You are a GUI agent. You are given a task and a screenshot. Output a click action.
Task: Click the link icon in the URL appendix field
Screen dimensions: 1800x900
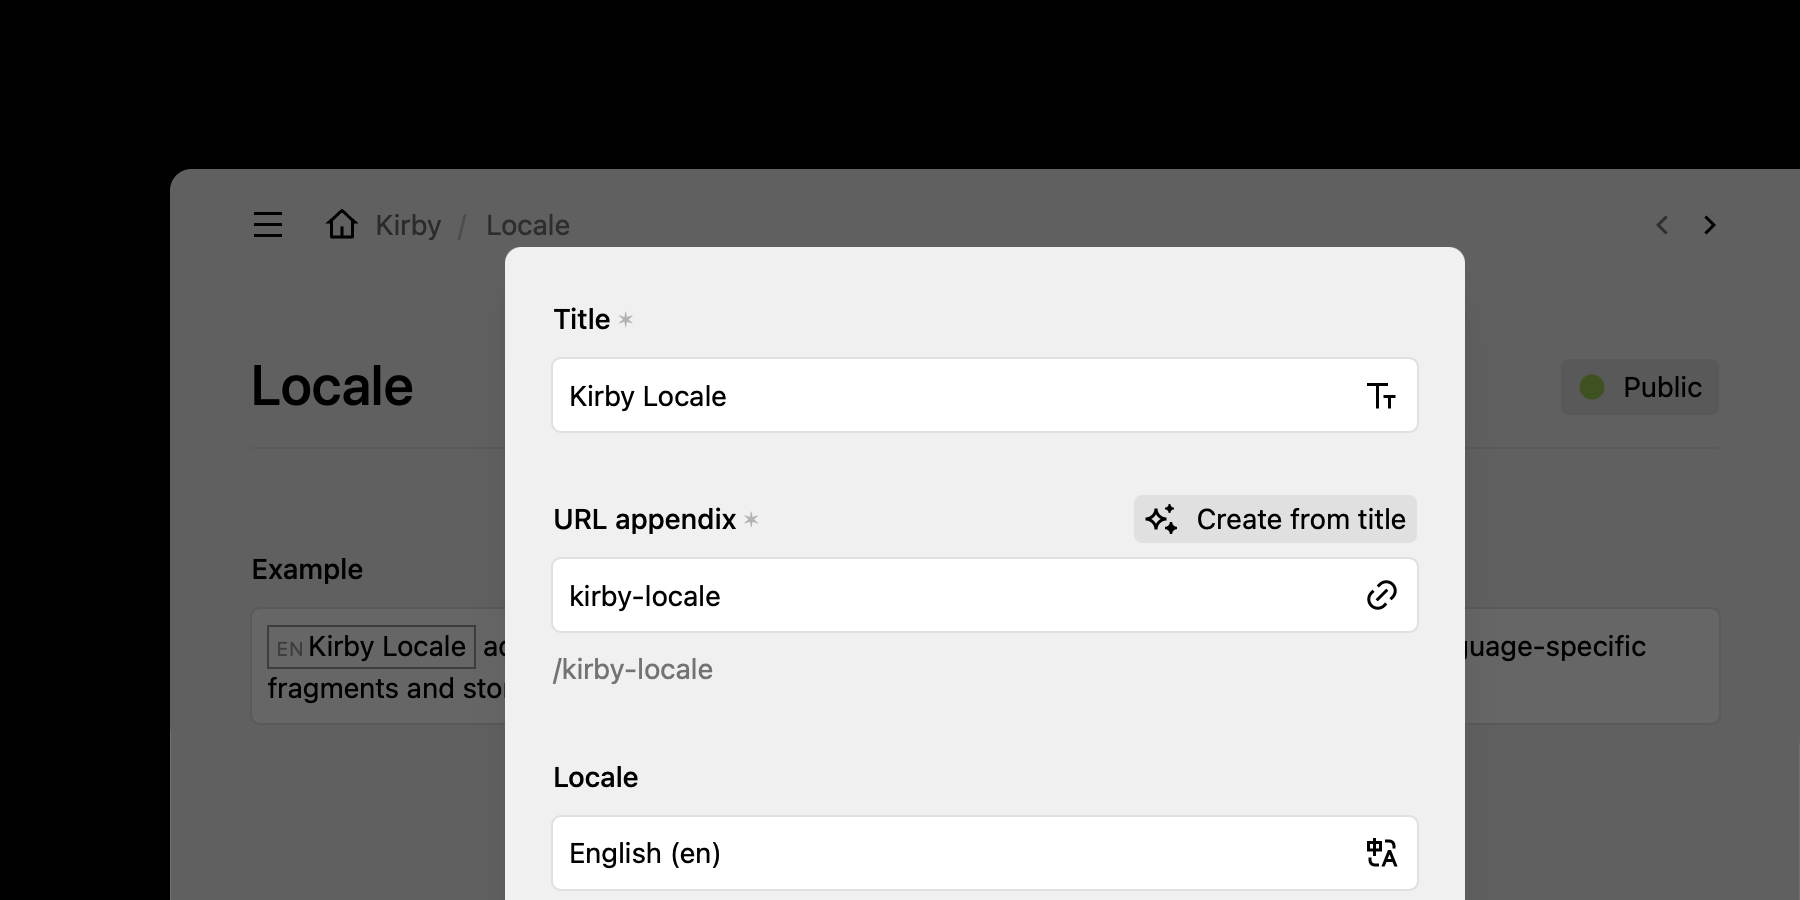(x=1382, y=595)
